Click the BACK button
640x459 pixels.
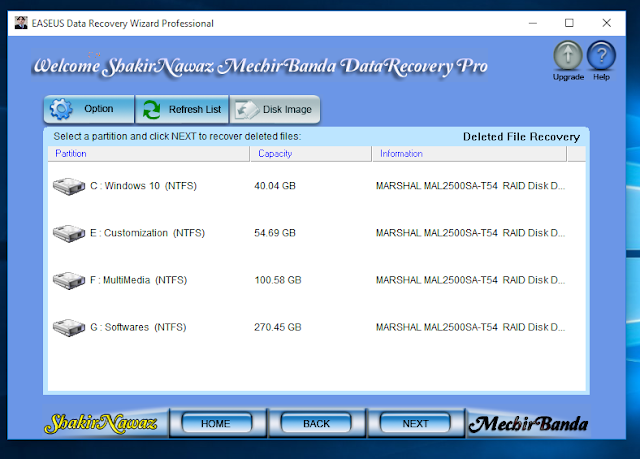click(x=316, y=424)
